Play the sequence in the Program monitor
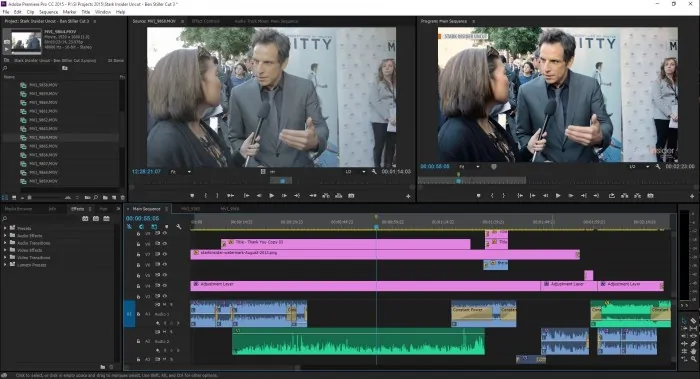This screenshot has width=700, height=379. (558, 196)
